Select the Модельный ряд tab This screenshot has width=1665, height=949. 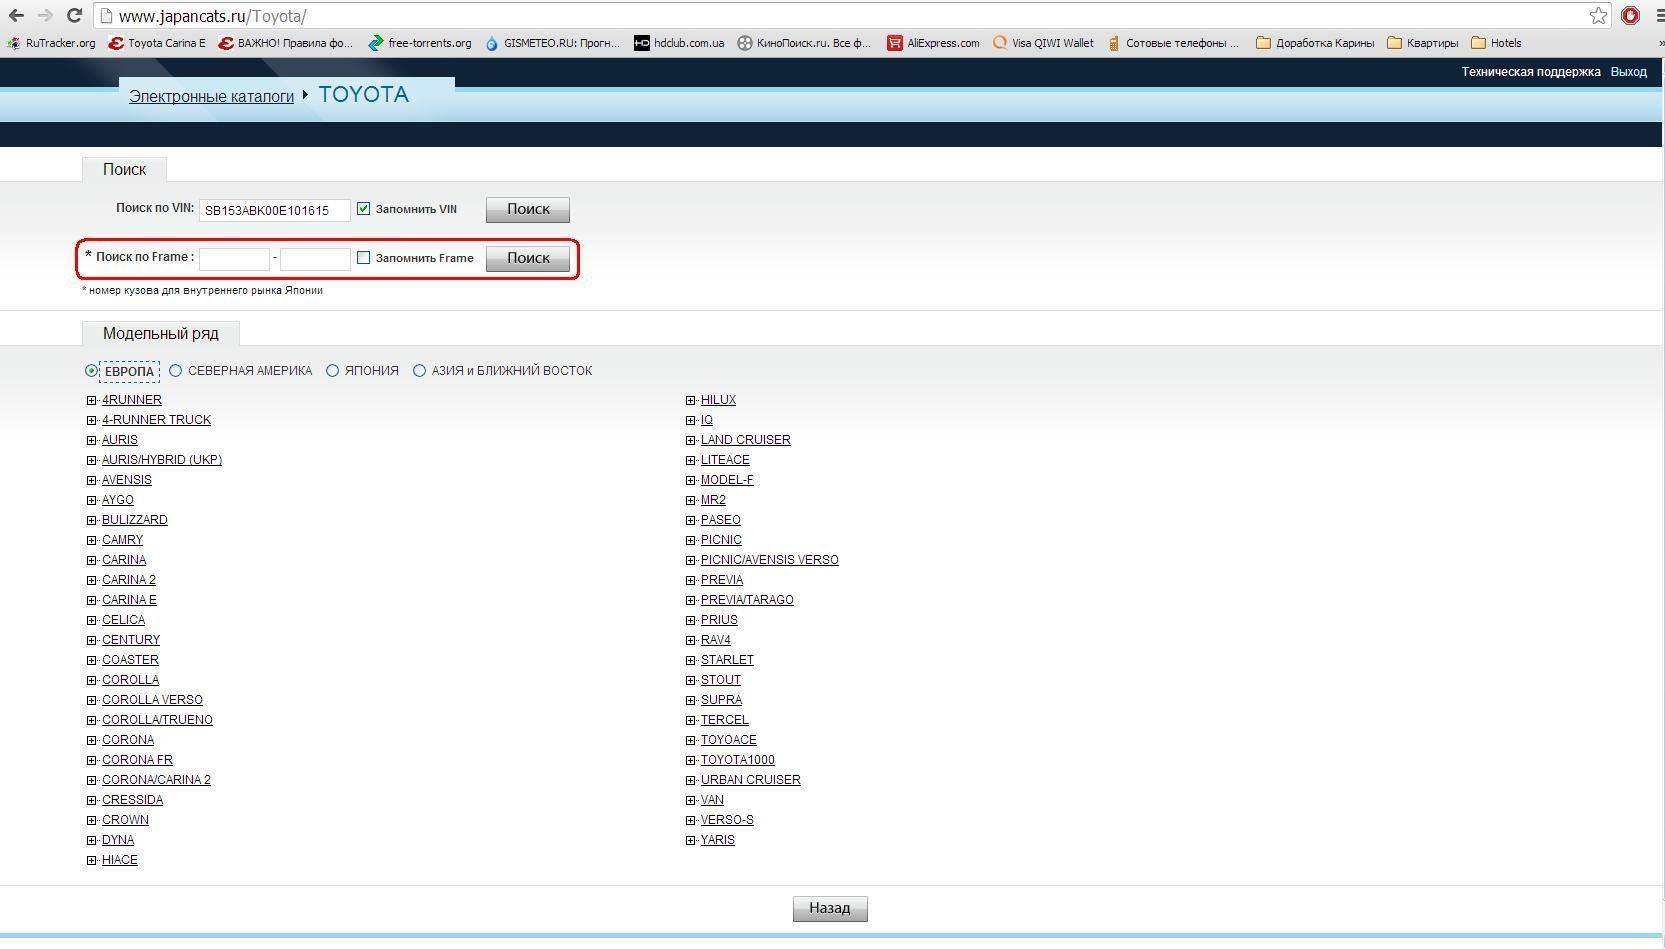[x=160, y=333]
